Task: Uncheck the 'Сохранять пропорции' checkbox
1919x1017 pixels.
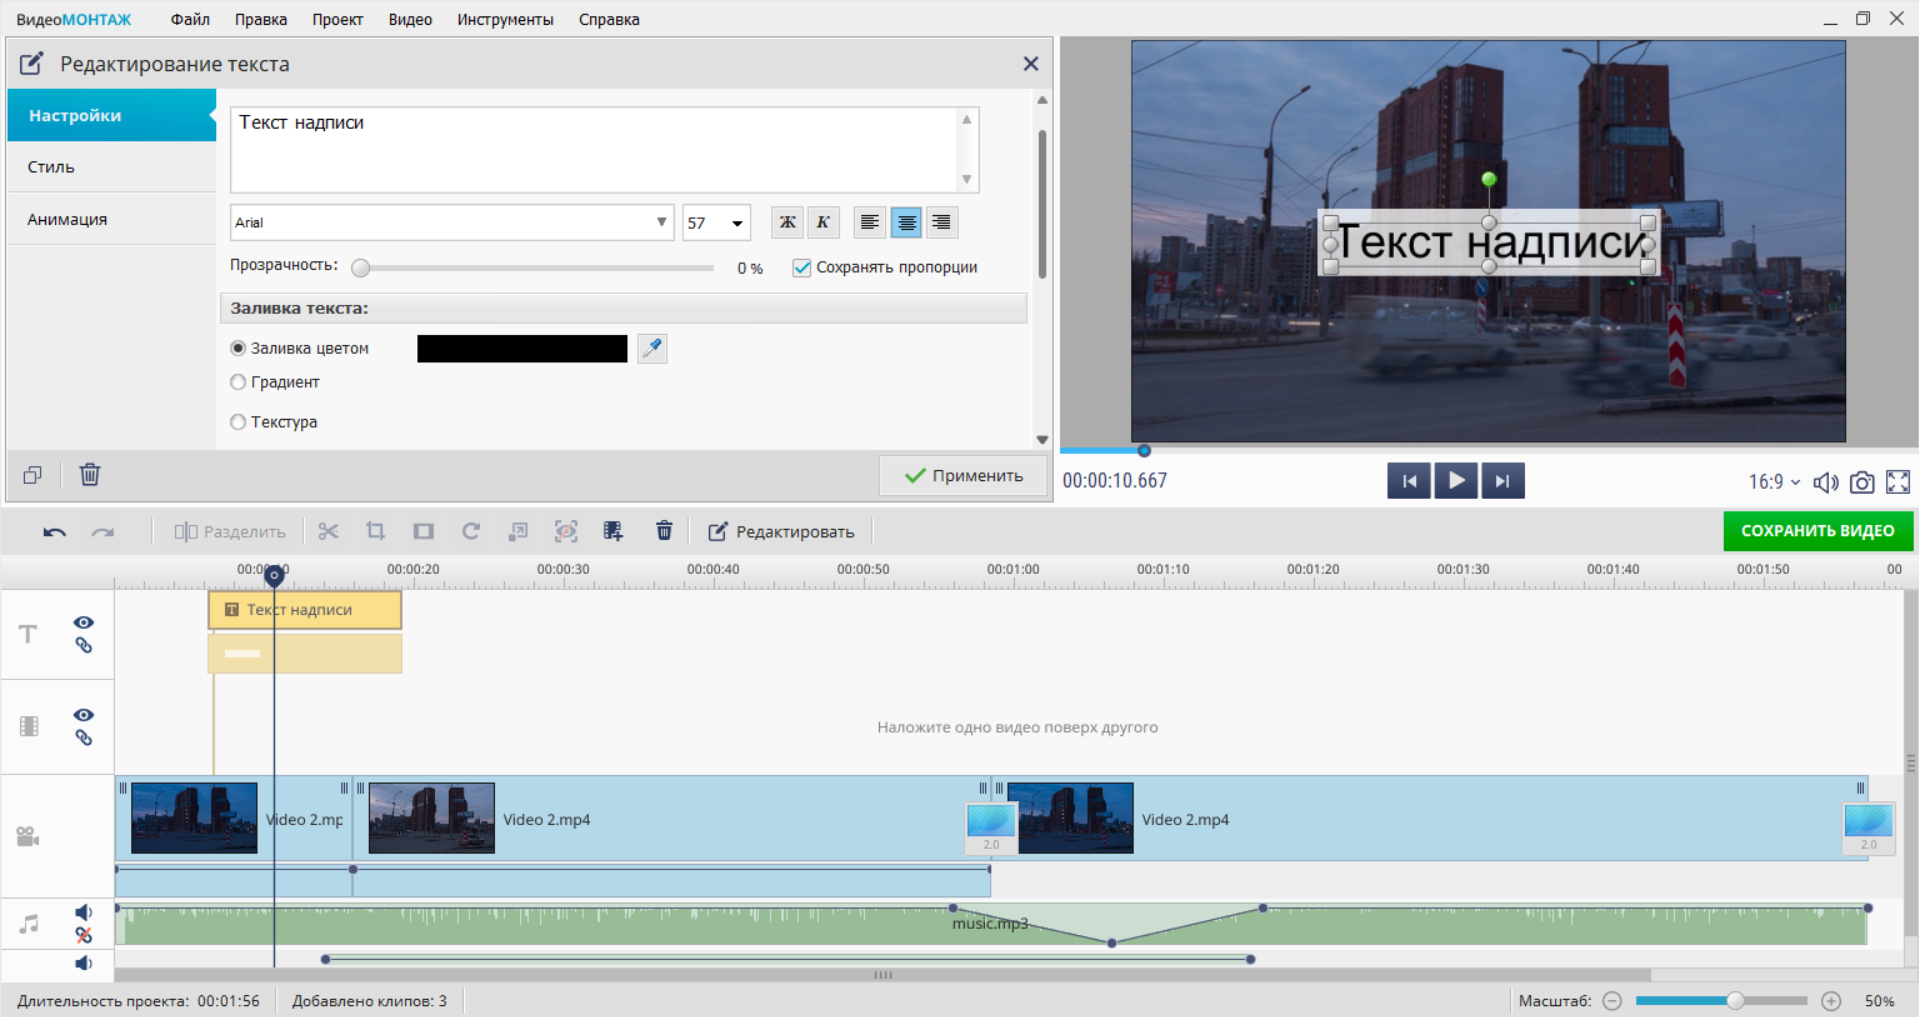Action: click(x=801, y=267)
